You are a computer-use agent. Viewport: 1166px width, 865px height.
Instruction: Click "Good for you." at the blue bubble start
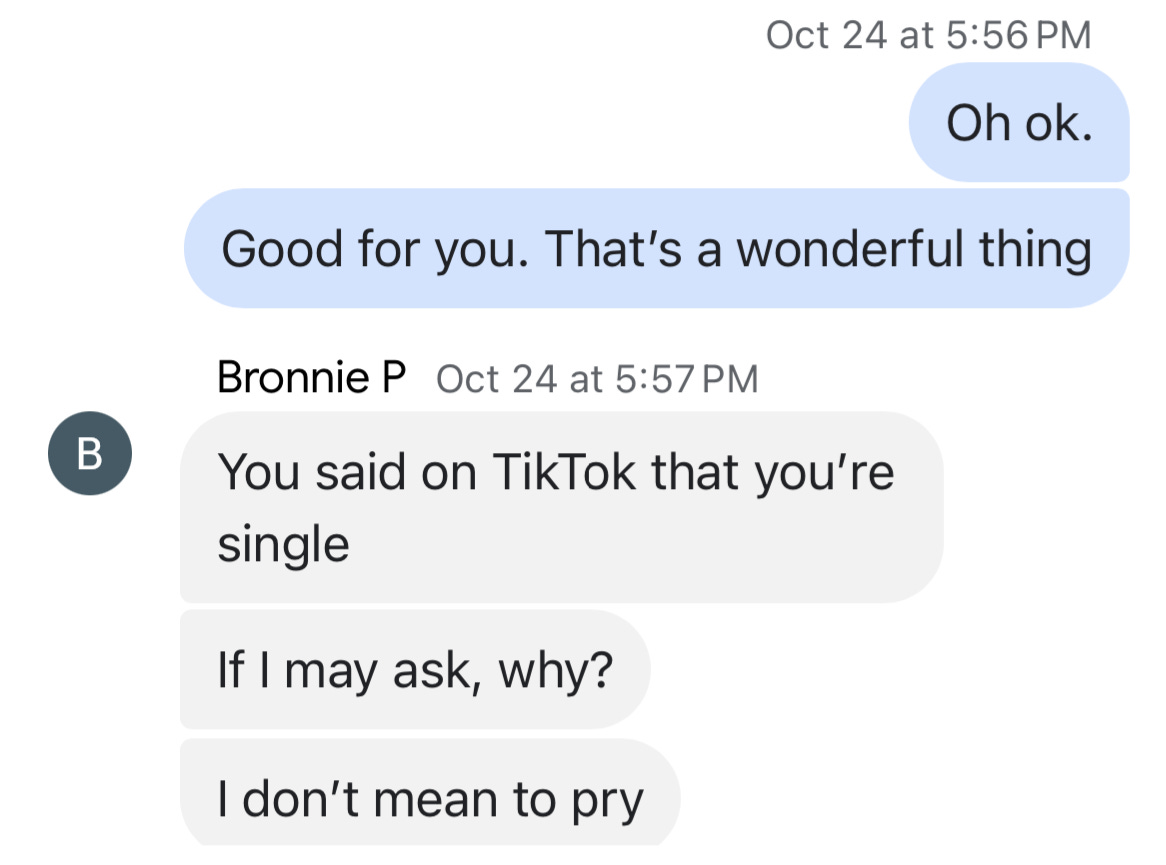click(x=376, y=250)
